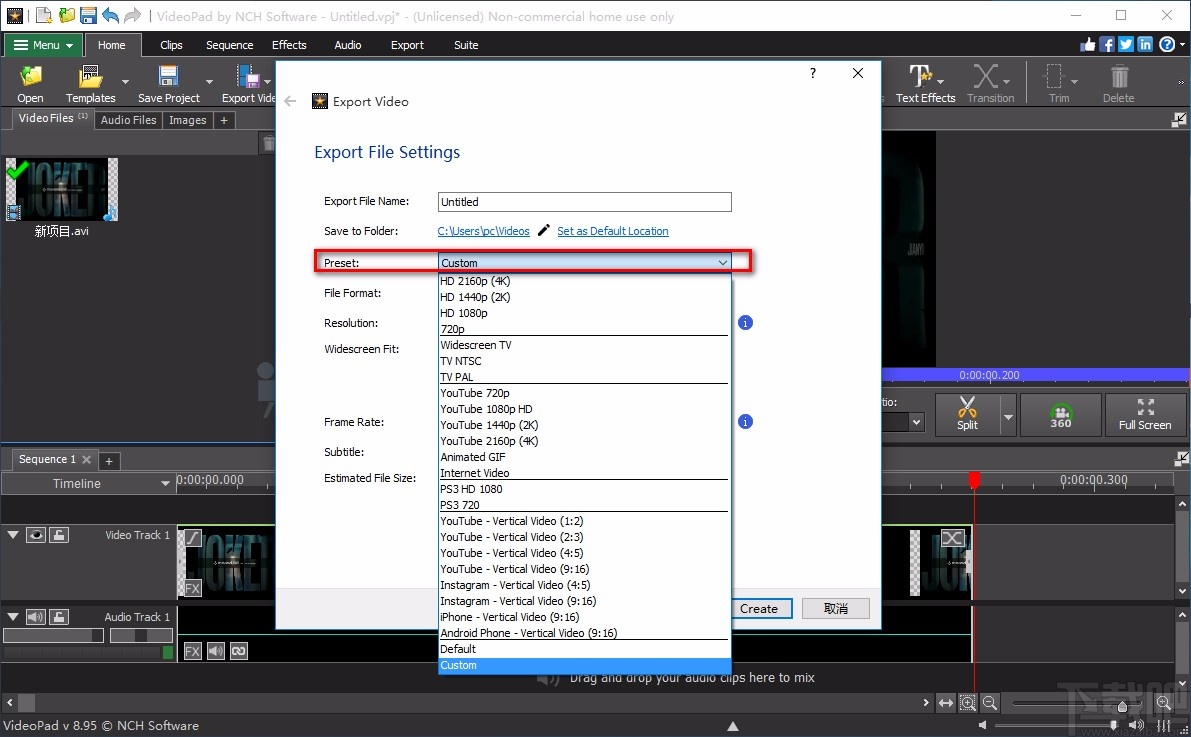Split the clip with scissors button
1191x737 pixels.
point(967,414)
